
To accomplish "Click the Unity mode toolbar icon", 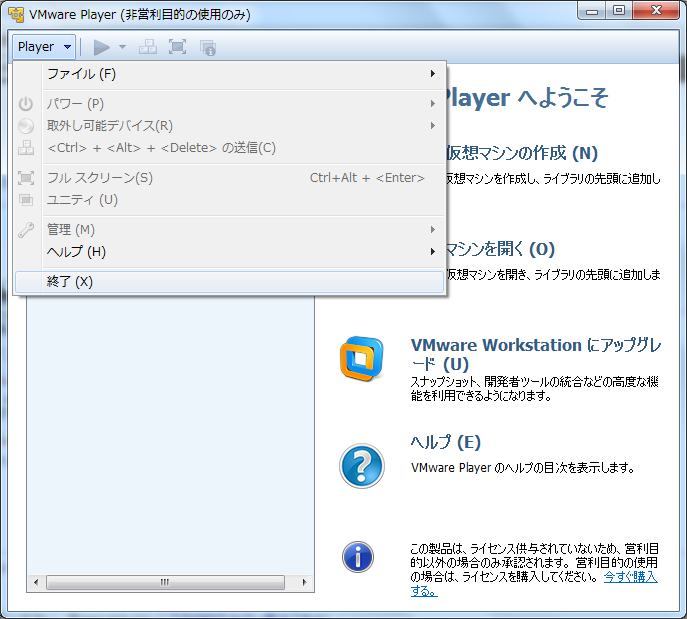I will point(207,47).
